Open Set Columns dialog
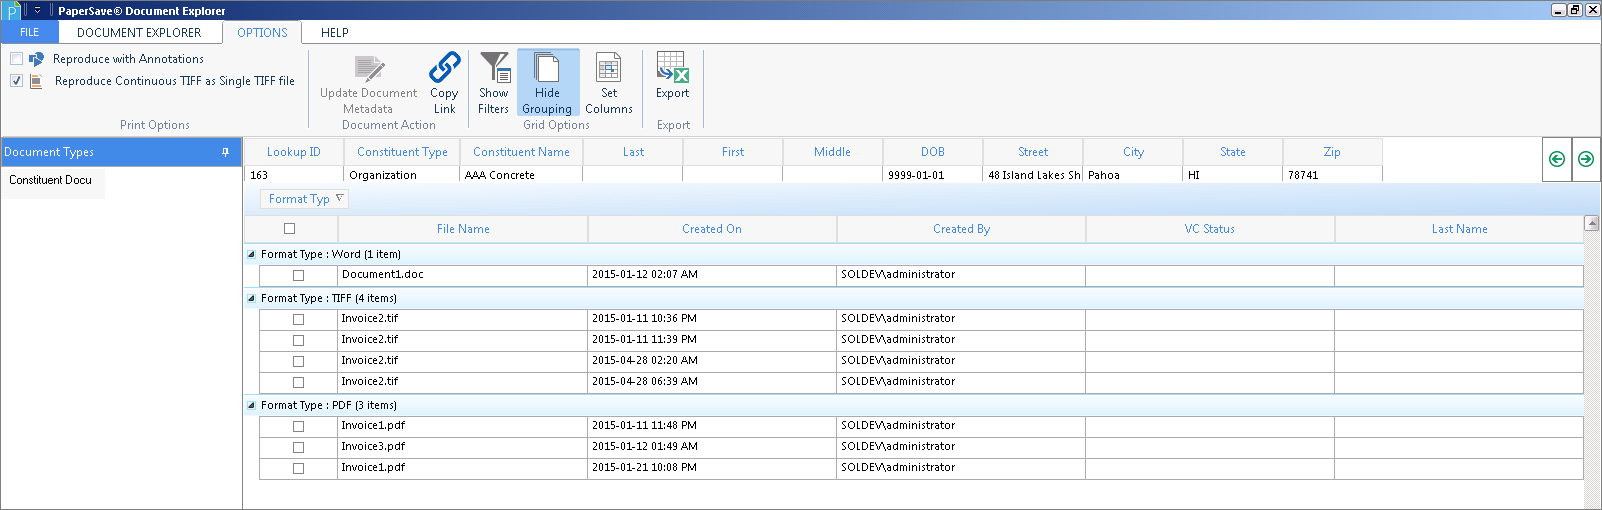The image size is (1602, 510). (608, 83)
